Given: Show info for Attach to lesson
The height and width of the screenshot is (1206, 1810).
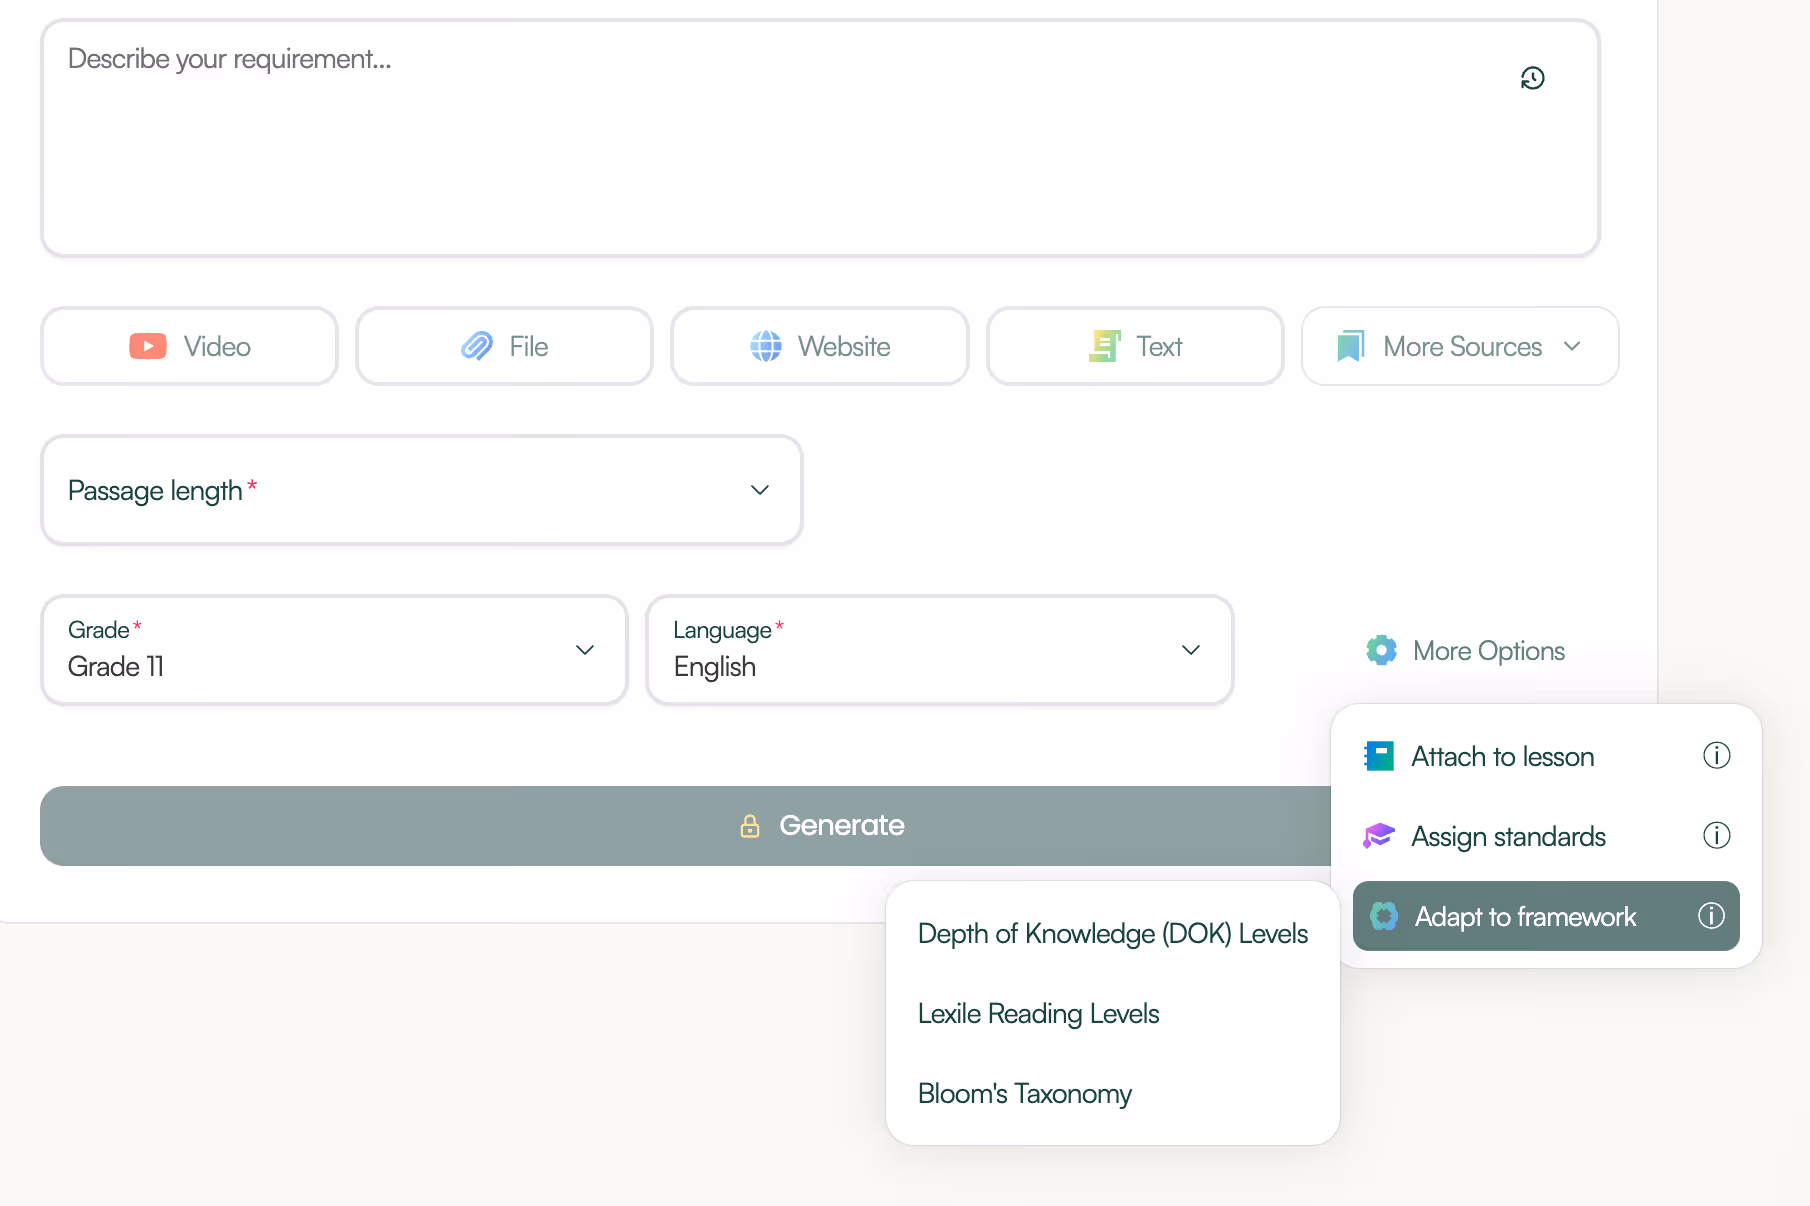Looking at the screenshot, I should tap(1716, 755).
